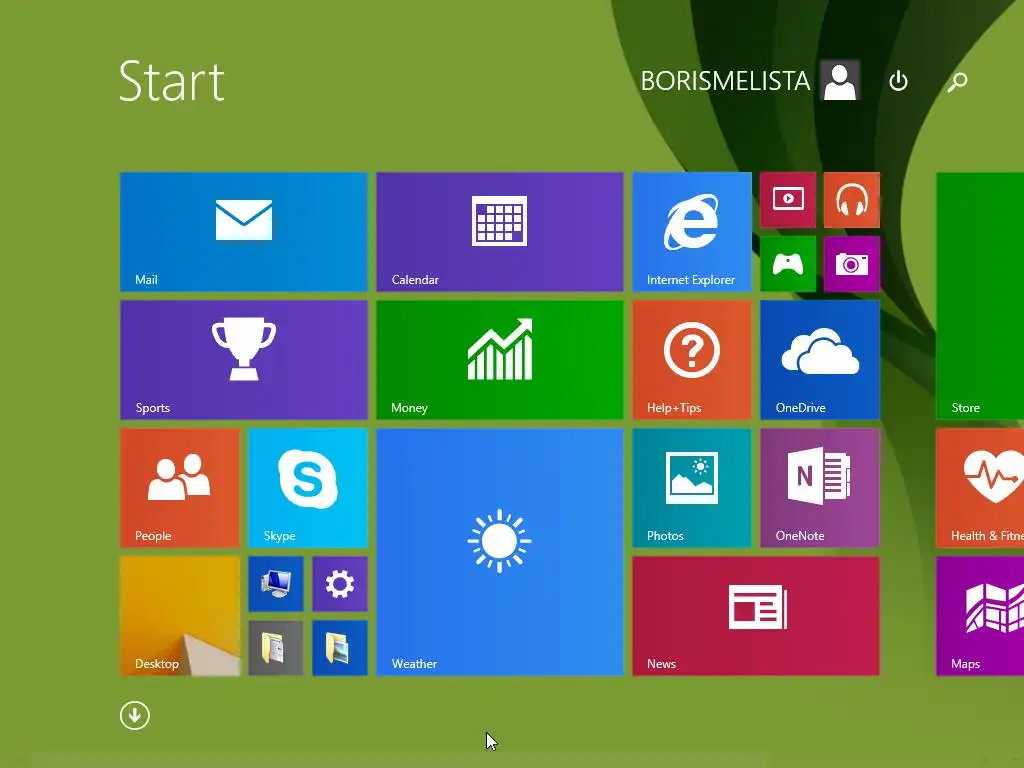Click the power options button
Screen dimensions: 1024x768
tap(898, 81)
